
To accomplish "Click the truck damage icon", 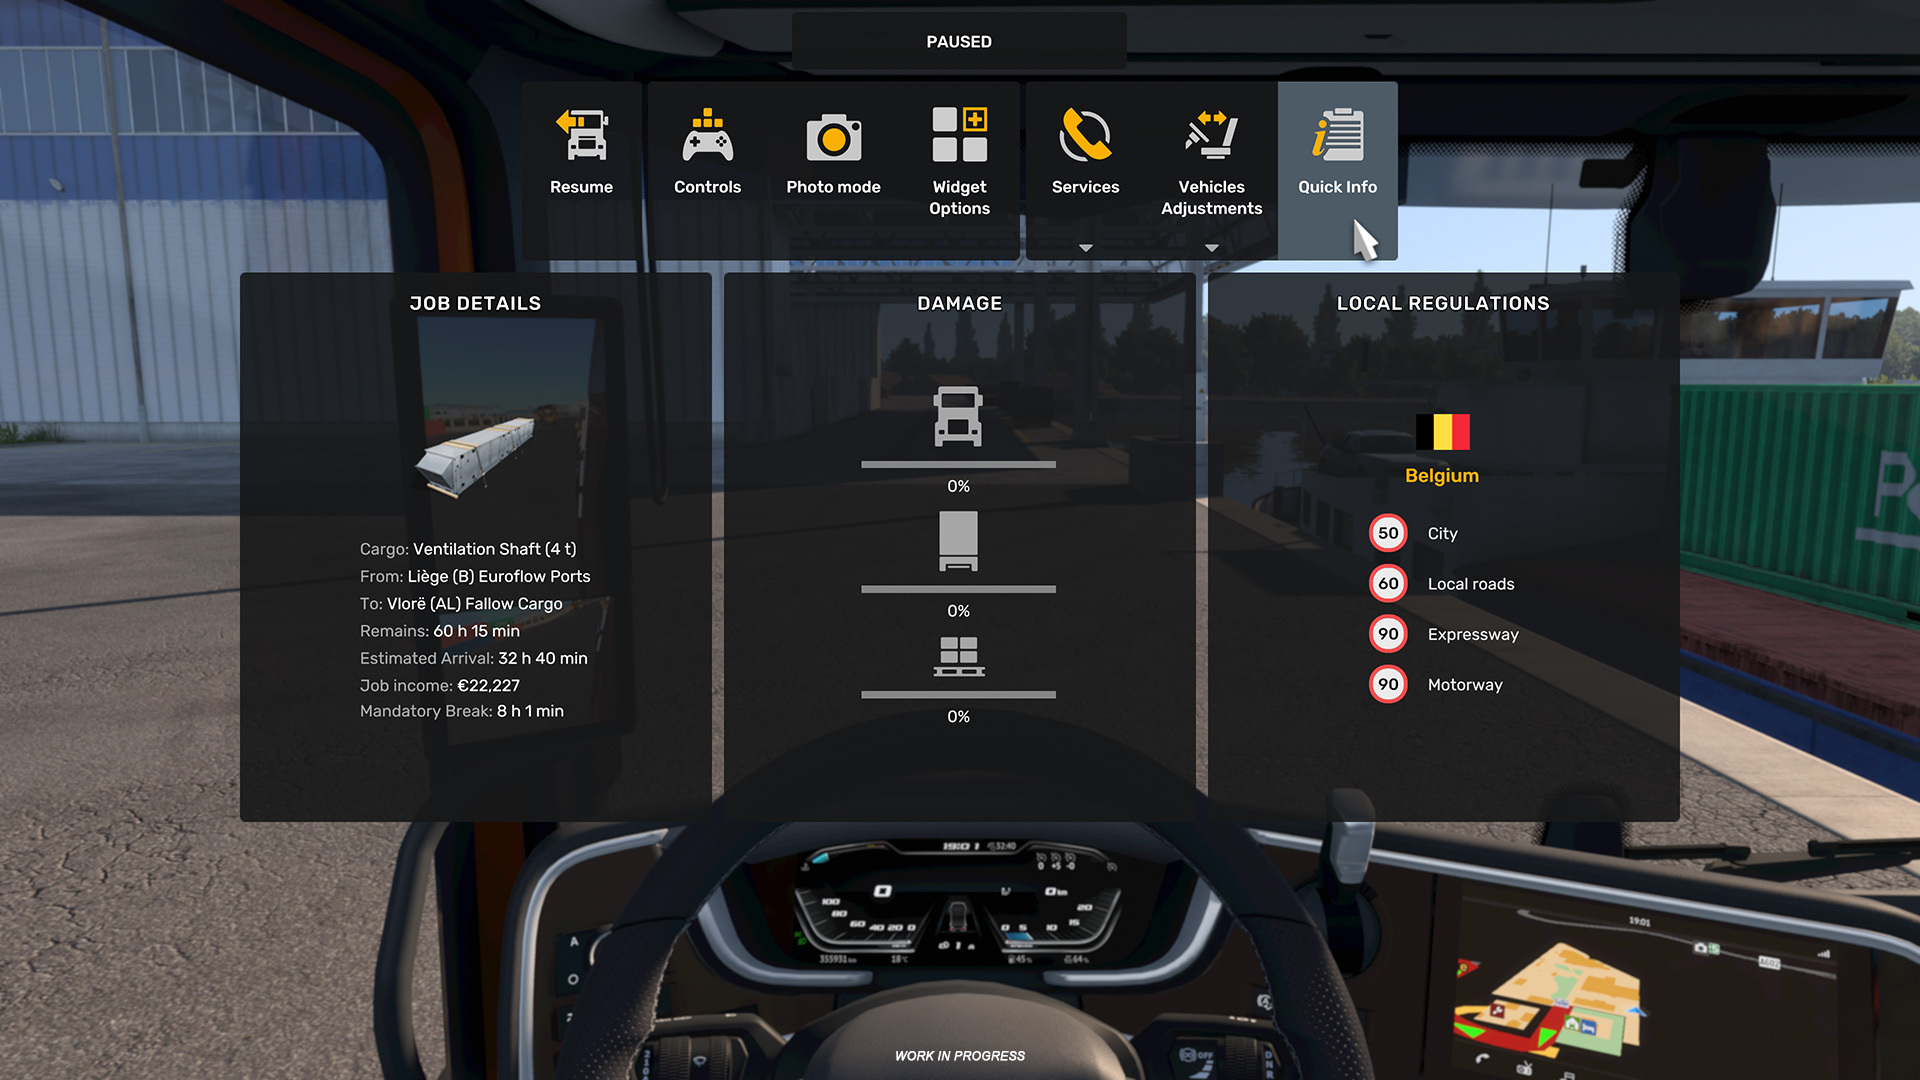I will click(x=958, y=416).
